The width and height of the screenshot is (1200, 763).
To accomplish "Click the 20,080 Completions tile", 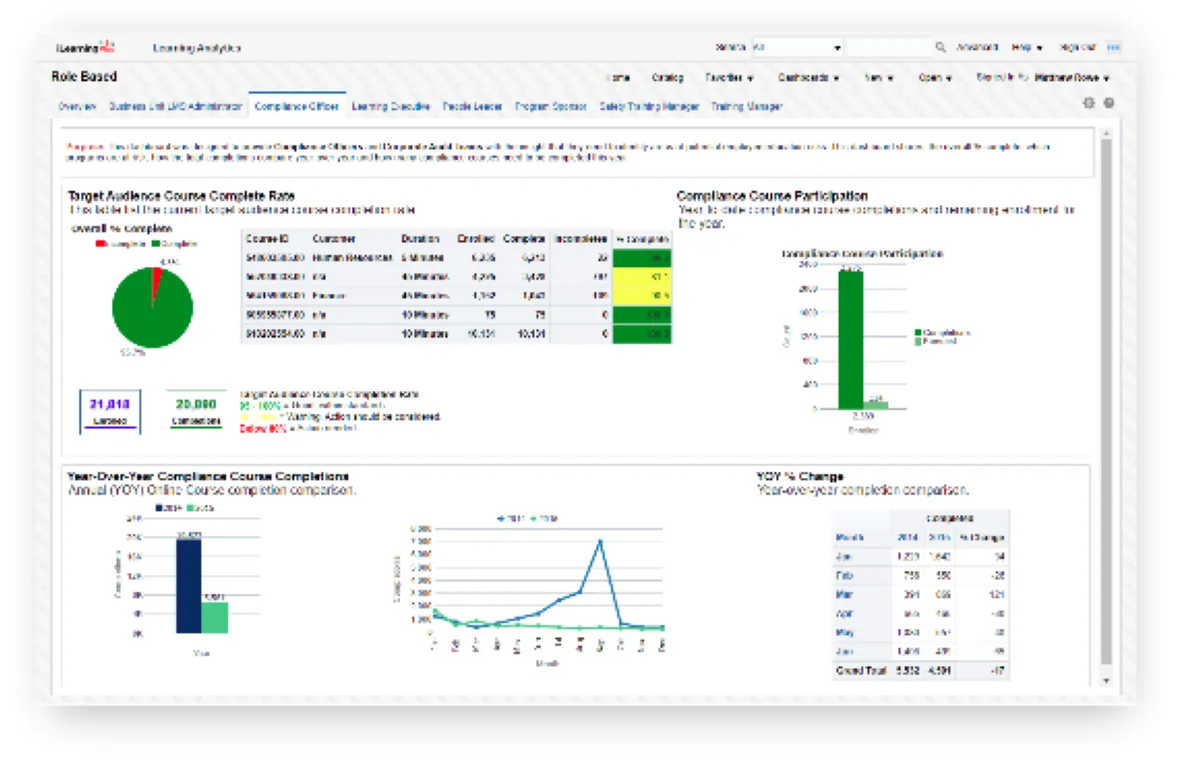I will 195,410.
